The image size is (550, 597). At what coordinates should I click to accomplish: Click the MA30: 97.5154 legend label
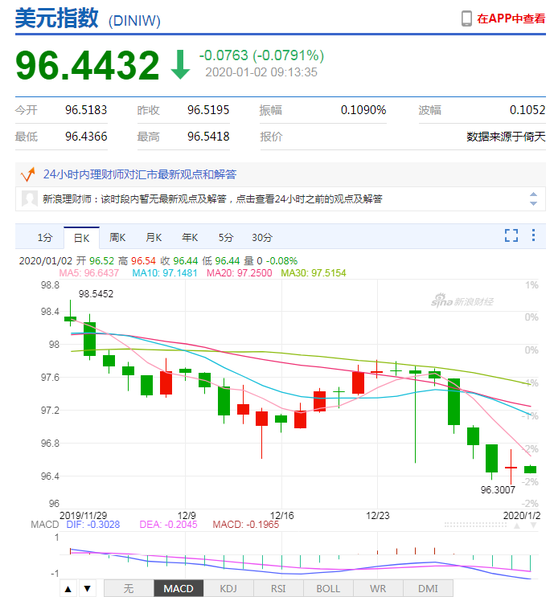point(314,273)
